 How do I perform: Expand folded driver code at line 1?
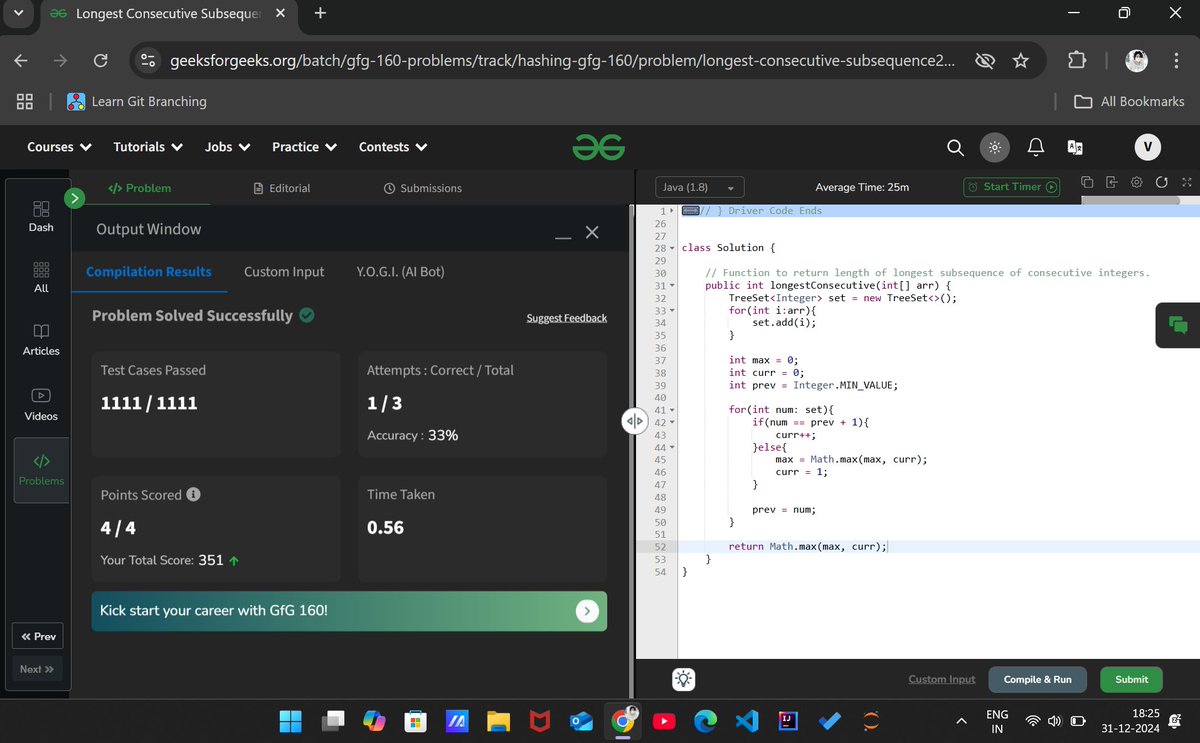click(x=672, y=211)
